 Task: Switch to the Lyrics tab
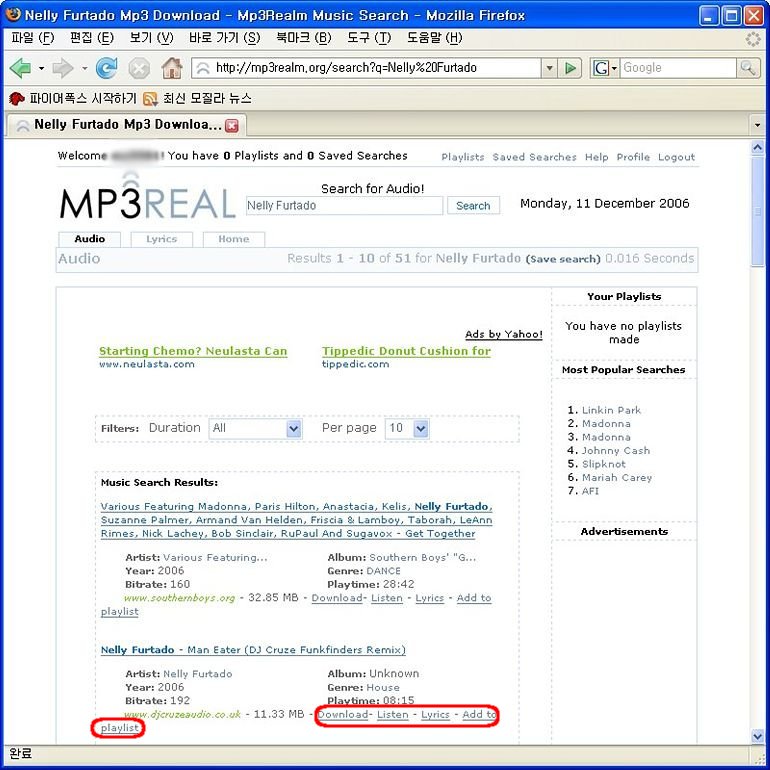tap(162, 239)
